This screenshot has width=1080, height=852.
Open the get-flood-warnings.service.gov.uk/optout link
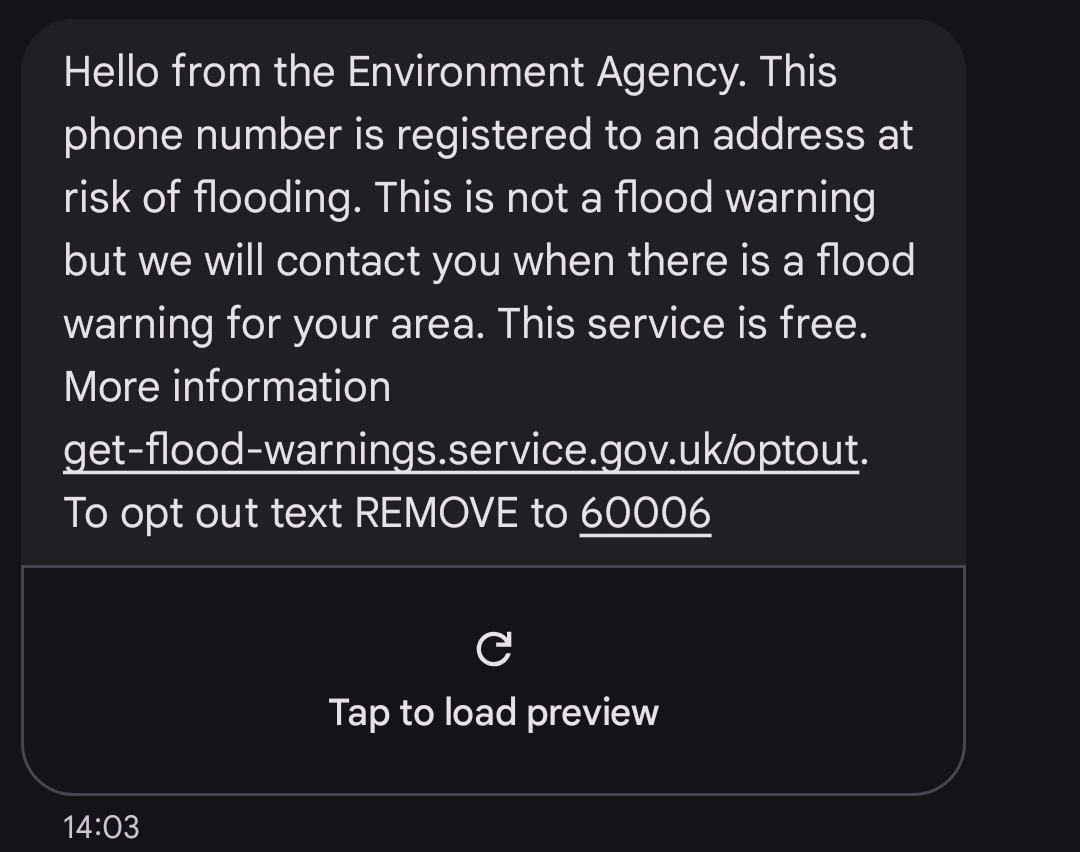click(461, 450)
